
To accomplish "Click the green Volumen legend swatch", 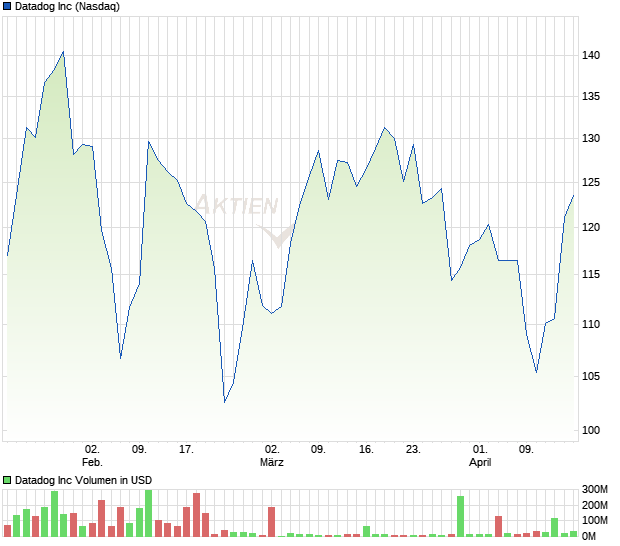I will [7, 480].
